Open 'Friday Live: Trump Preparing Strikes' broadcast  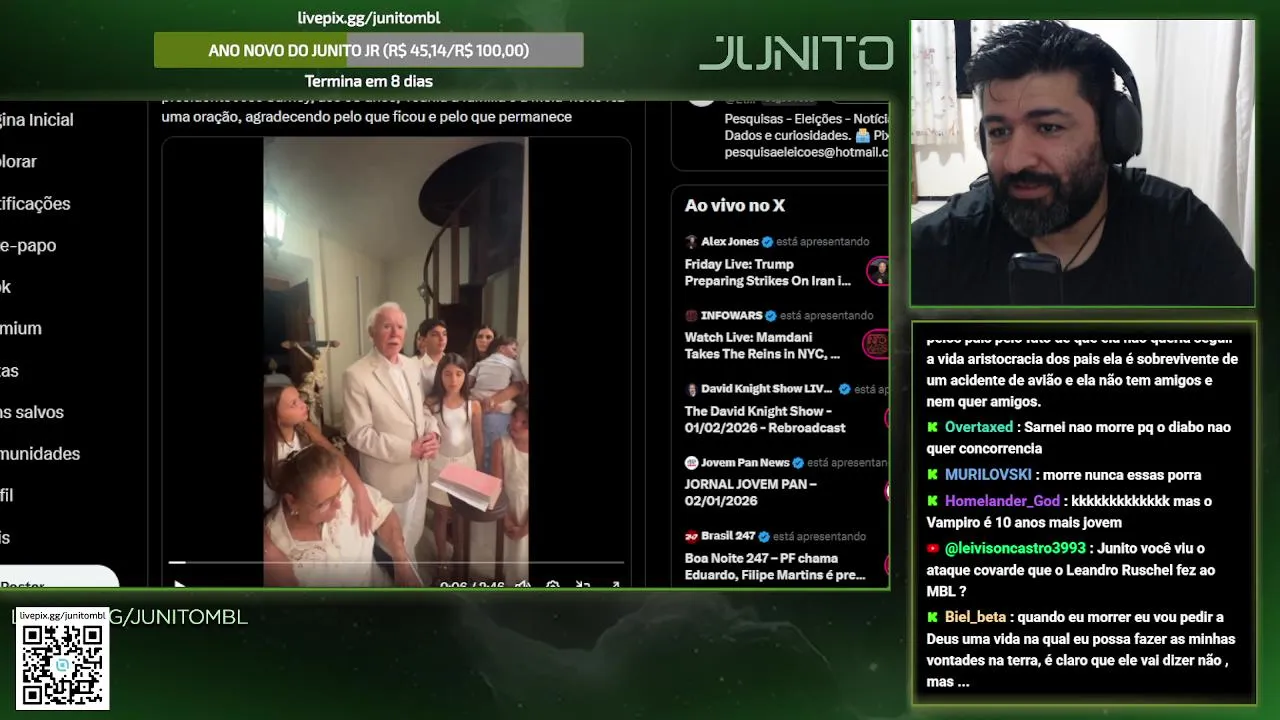(x=768, y=273)
